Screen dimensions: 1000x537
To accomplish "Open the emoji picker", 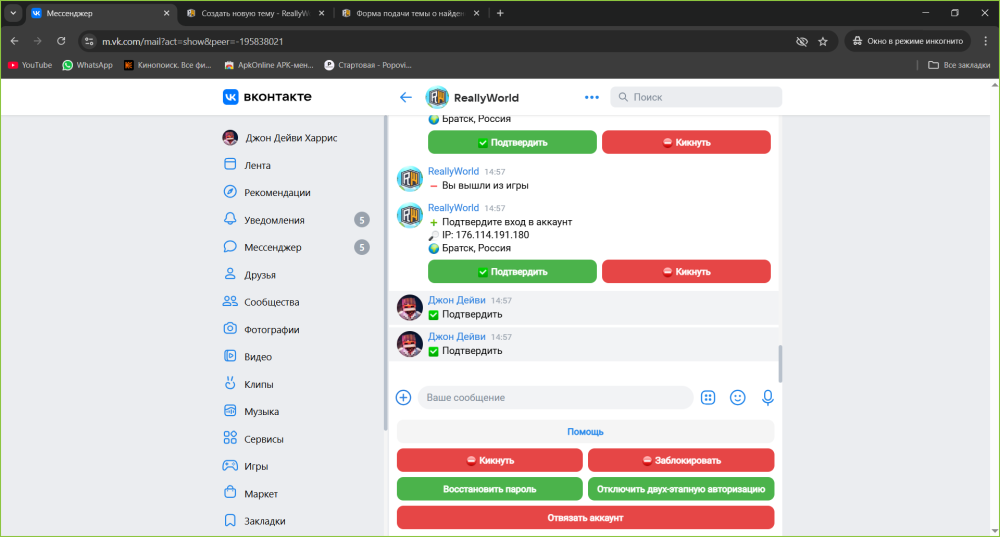I will click(737, 397).
